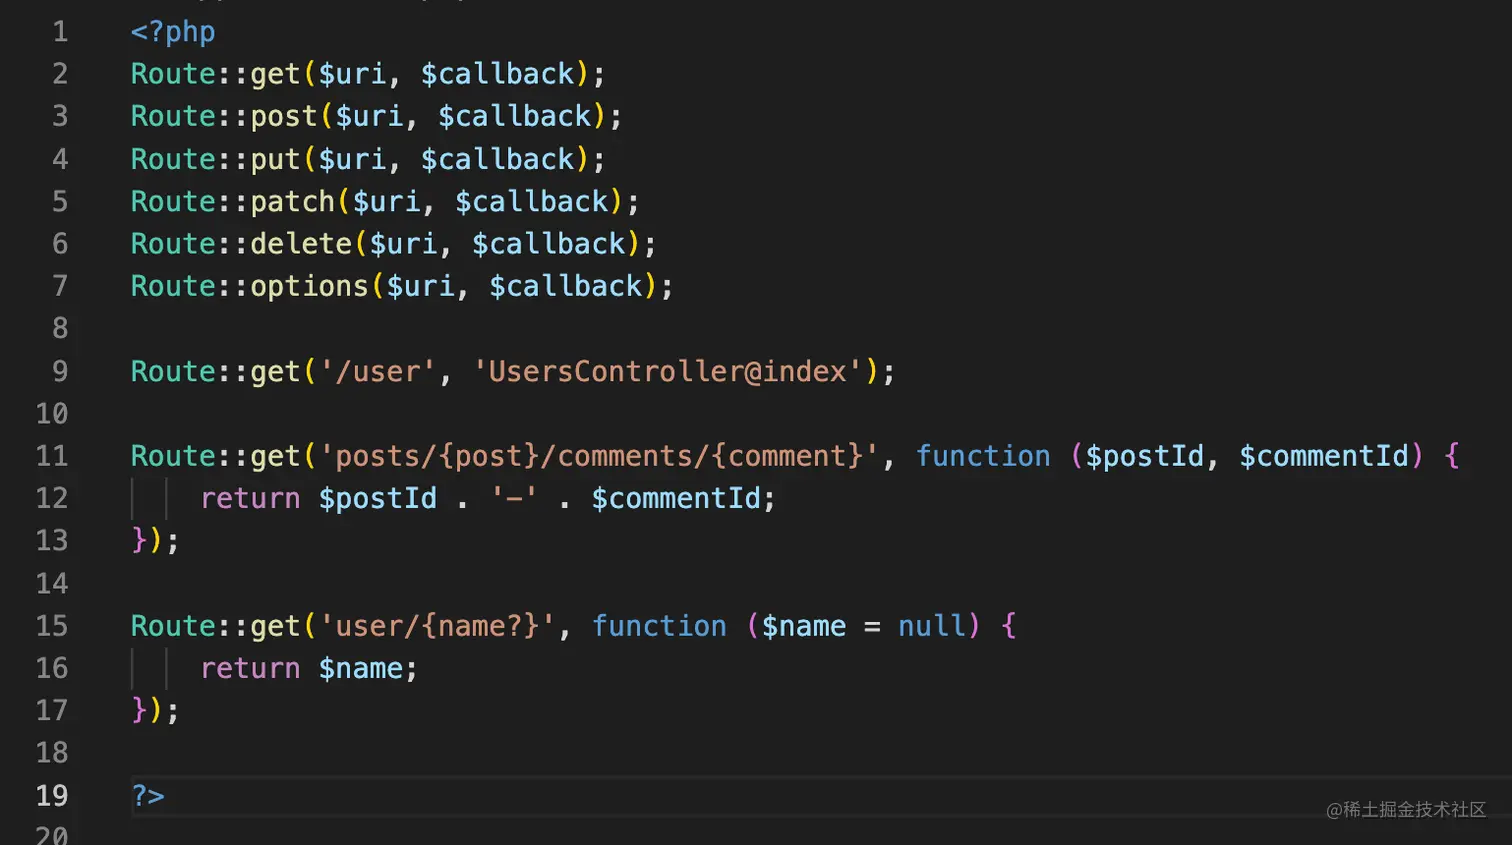Click the 'put' method name on line 4
The height and width of the screenshot is (845, 1512).
coord(275,160)
